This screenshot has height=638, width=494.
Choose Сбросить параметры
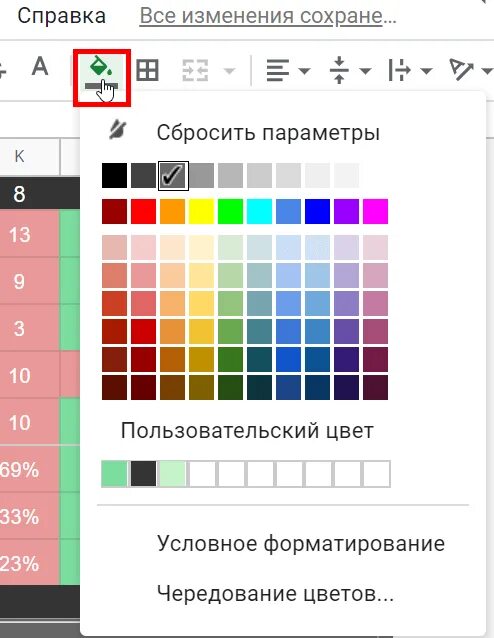(268, 133)
